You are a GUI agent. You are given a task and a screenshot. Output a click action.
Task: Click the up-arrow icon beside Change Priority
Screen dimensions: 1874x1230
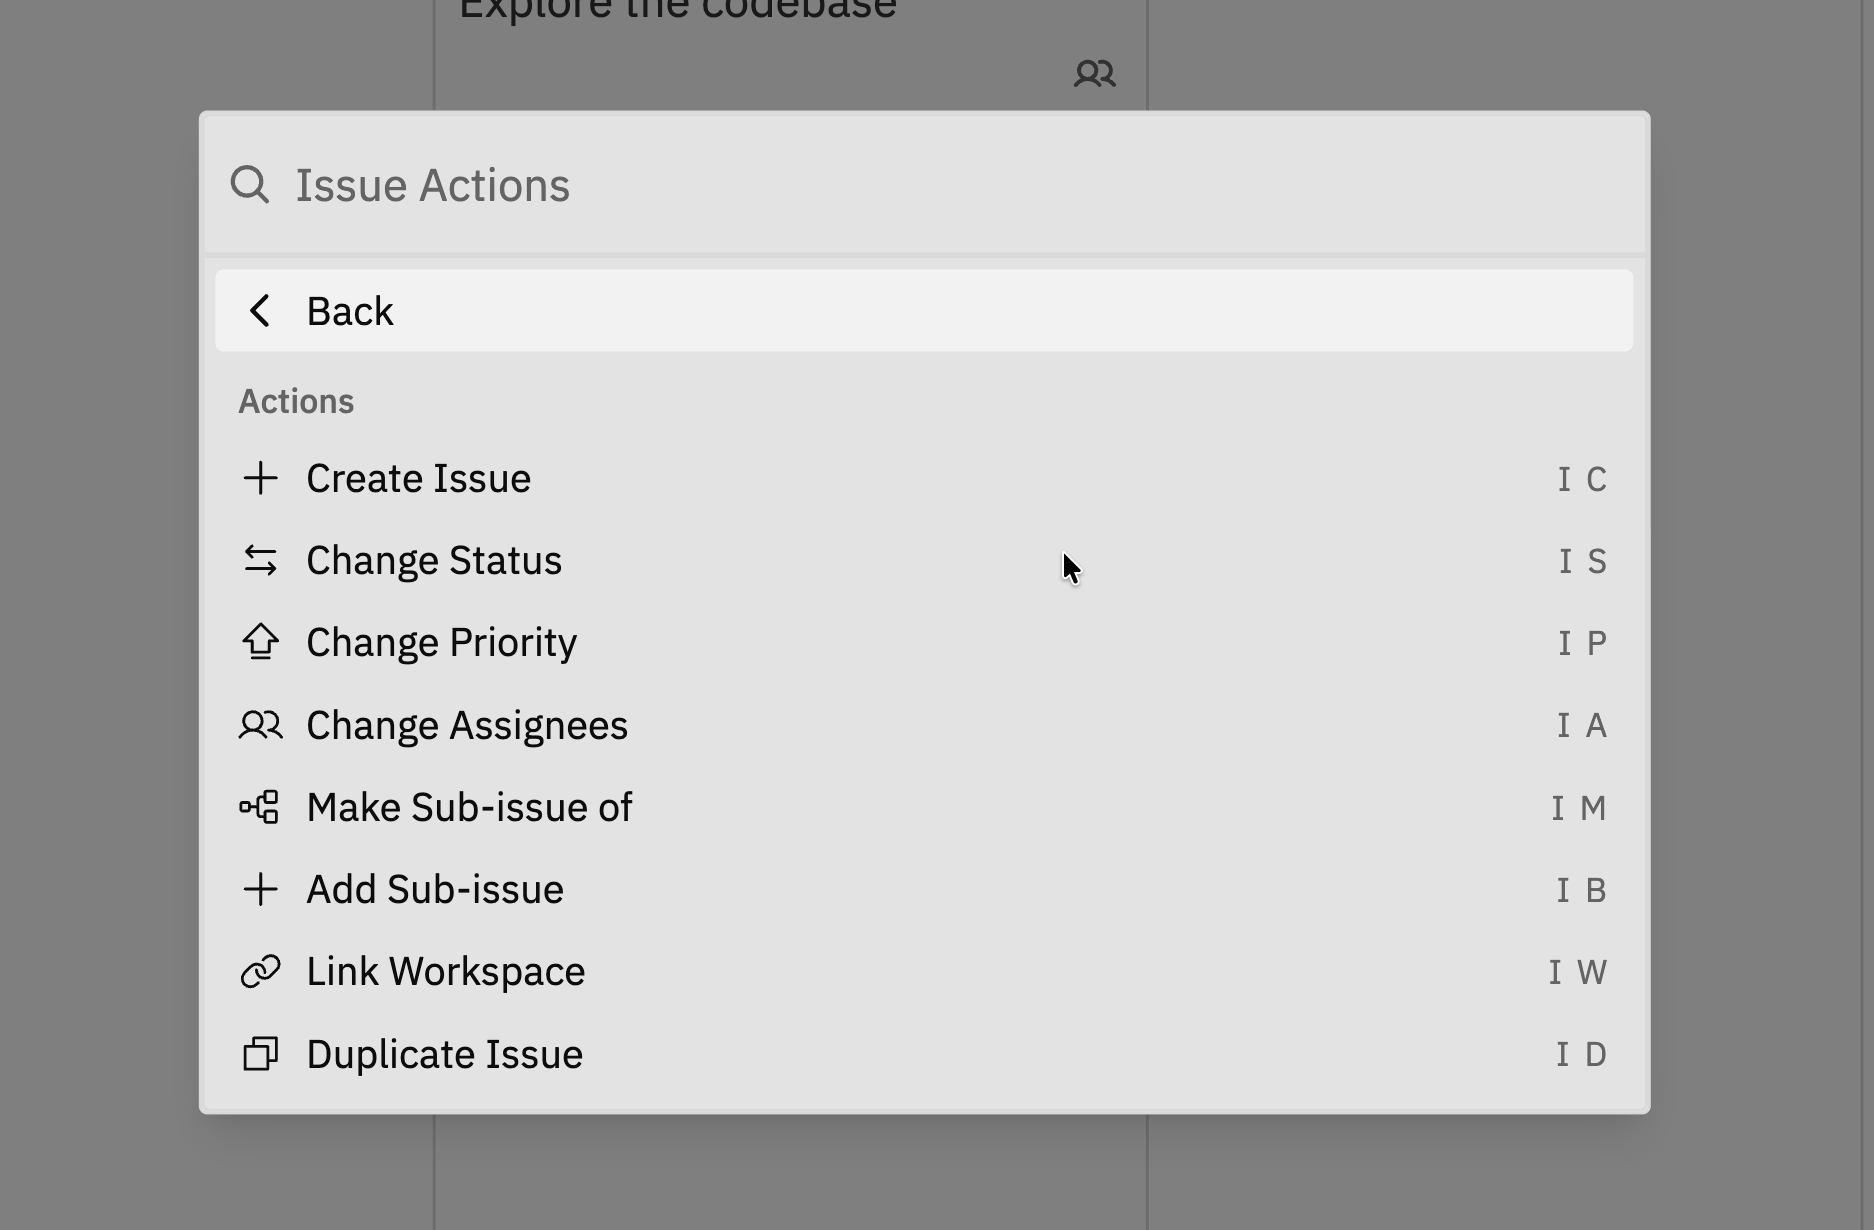(261, 642)
